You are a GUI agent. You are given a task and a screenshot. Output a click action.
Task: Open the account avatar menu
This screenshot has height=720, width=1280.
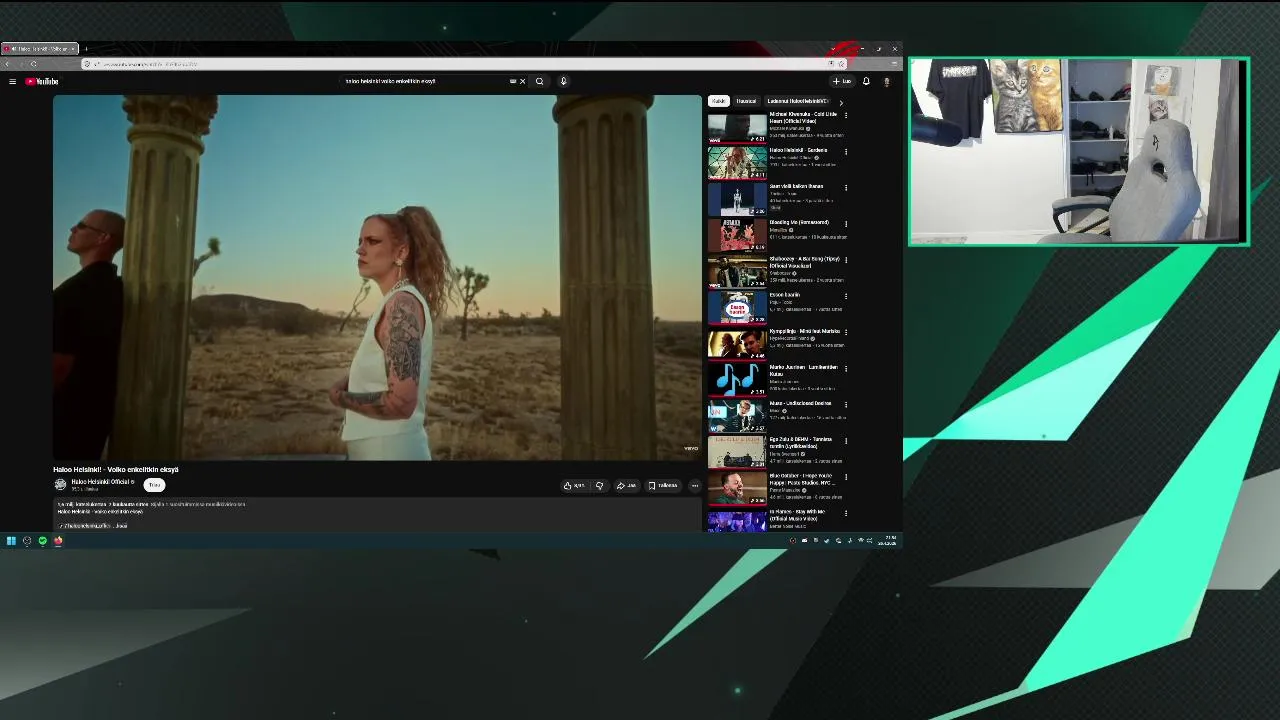pyautogui.click(x=886, y=81)
